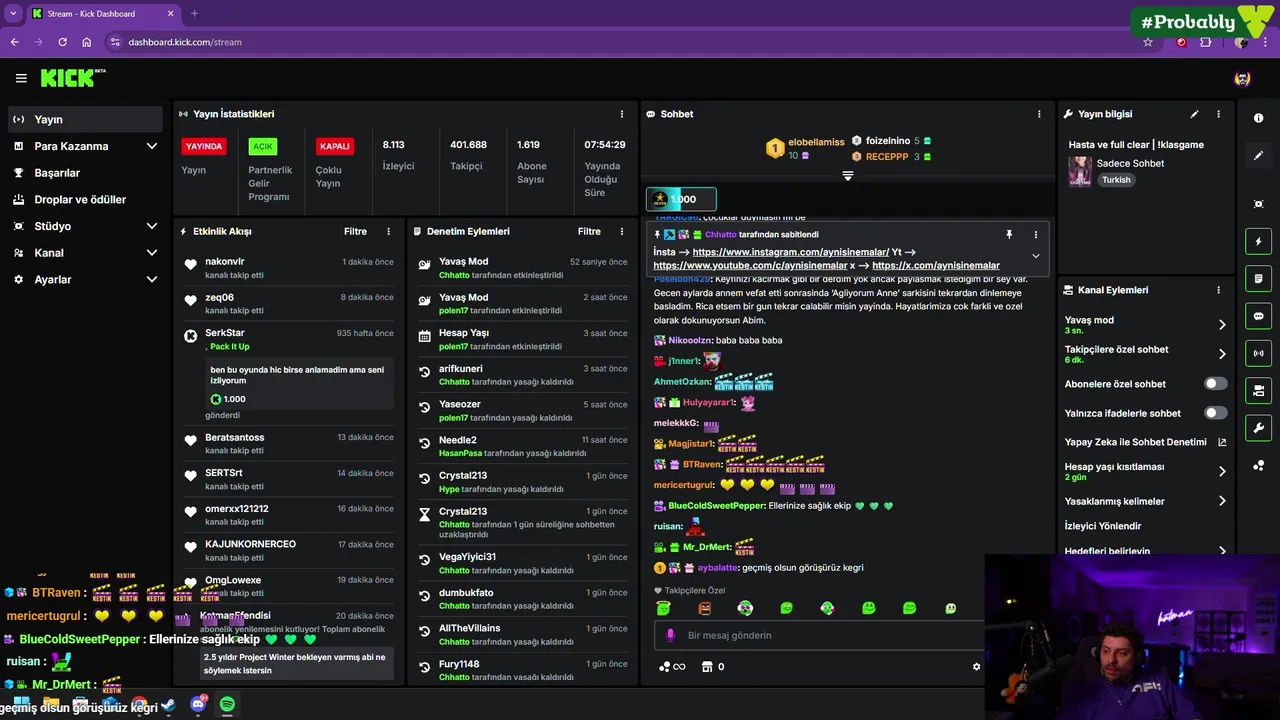The height and width of the screenshot is (720, 1280).
Task: Toggle the wrench panel icon in right sidebar
Action: click(x=1258, y=428)
